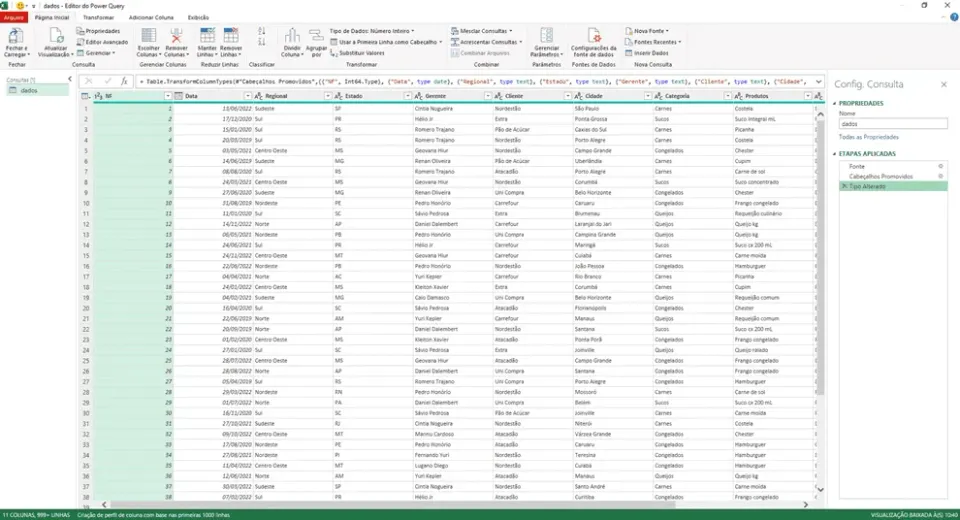Viewport: 960px width, 520px height.
Task: Open the Gerenciar menu in Consulta group
Action: pos(96,53)
